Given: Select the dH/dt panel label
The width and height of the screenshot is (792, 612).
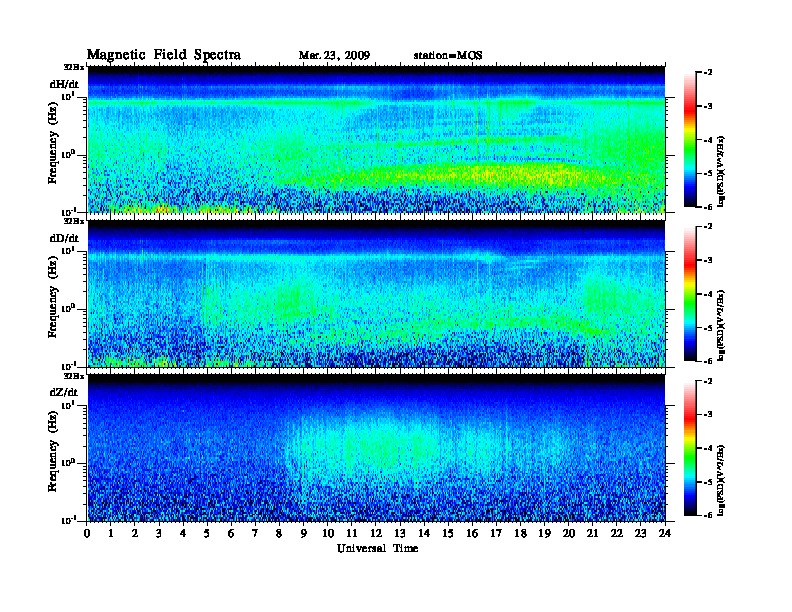Looking at the screenshot, I should (x=64, y=85).
